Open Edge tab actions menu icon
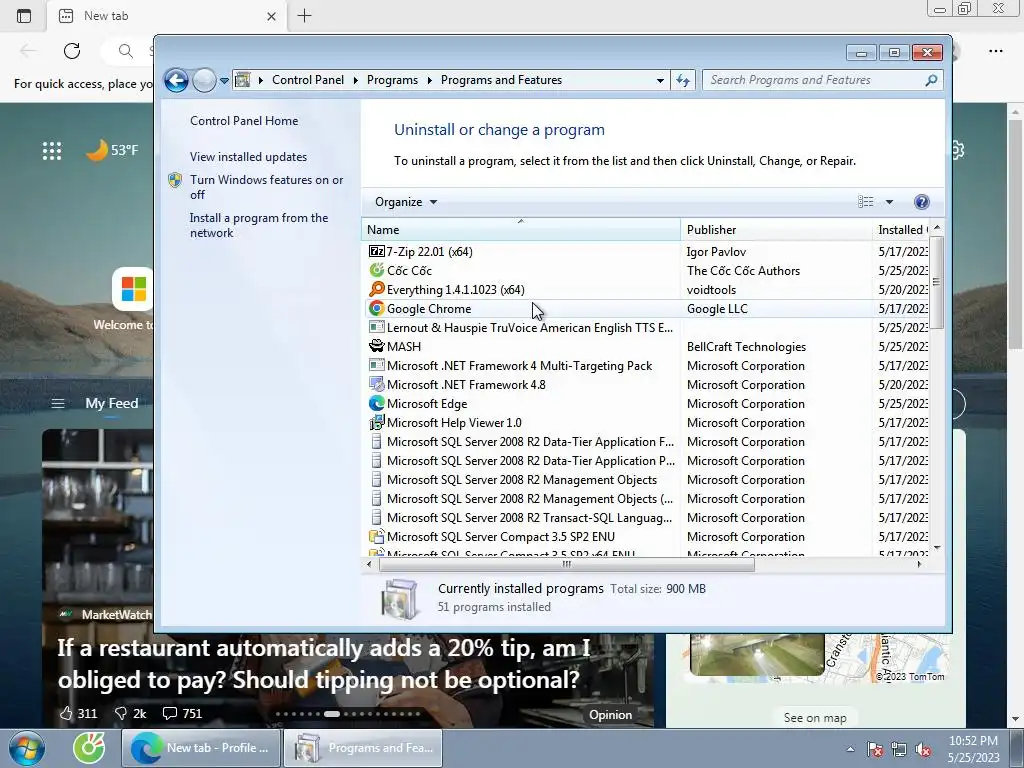Viewport: 1024px width, 768px height. click(24, 16)
